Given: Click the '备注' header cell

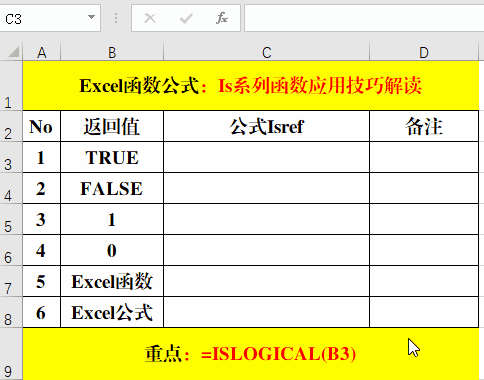Looking at the screenshot, I should coord(424,126).
